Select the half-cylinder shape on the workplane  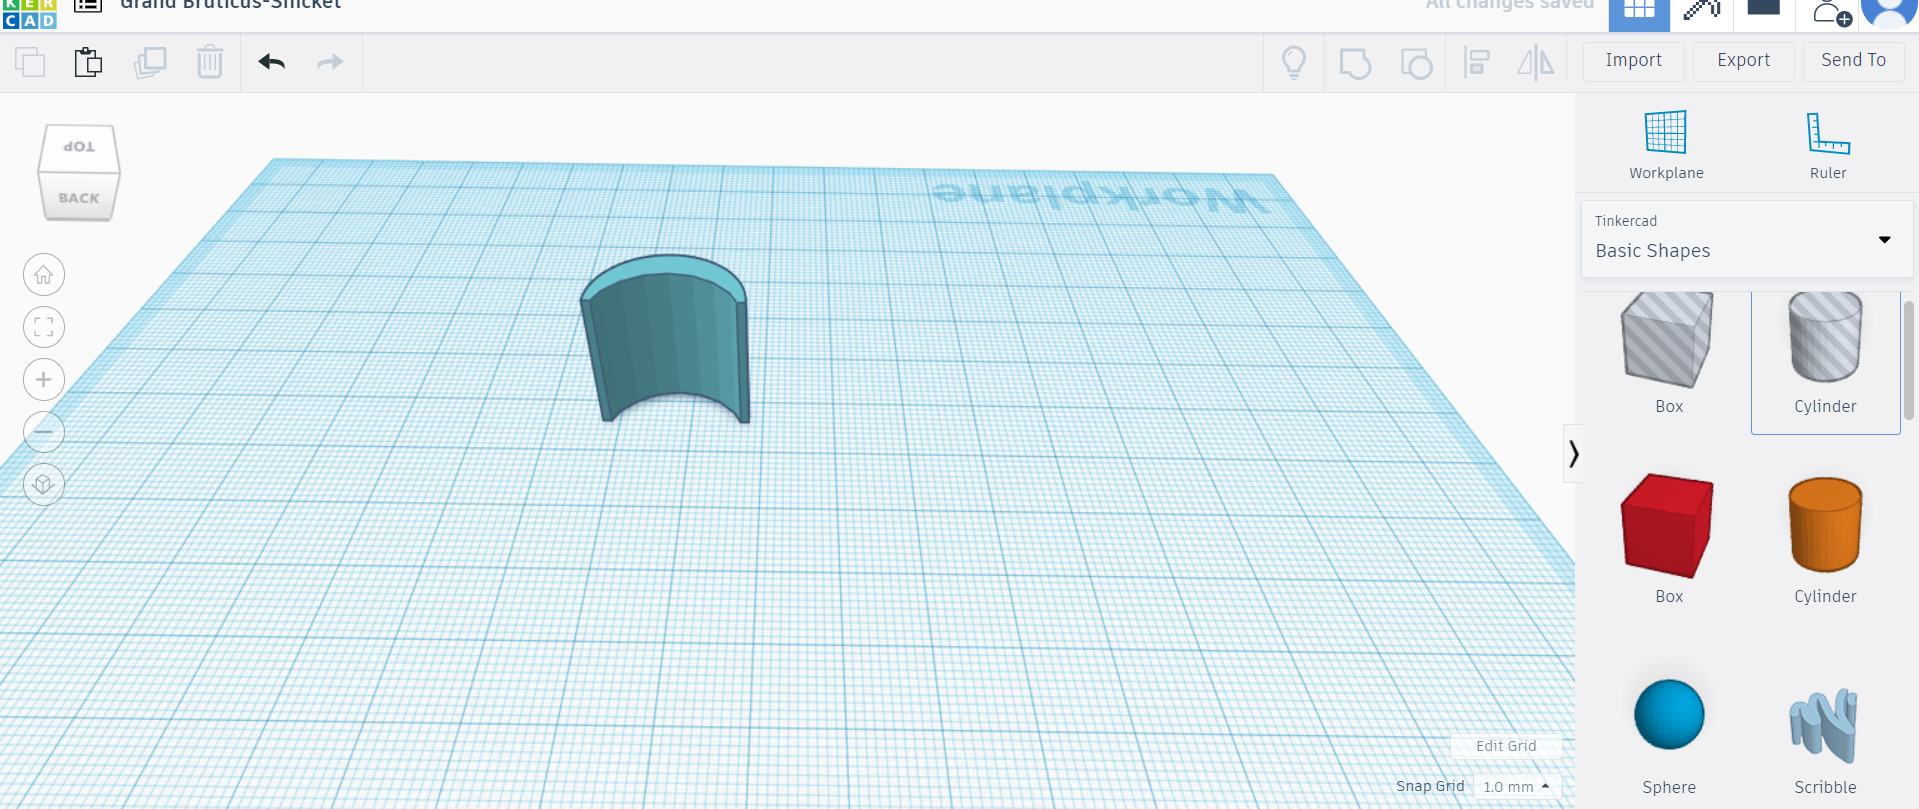click(x=665, y=340)
